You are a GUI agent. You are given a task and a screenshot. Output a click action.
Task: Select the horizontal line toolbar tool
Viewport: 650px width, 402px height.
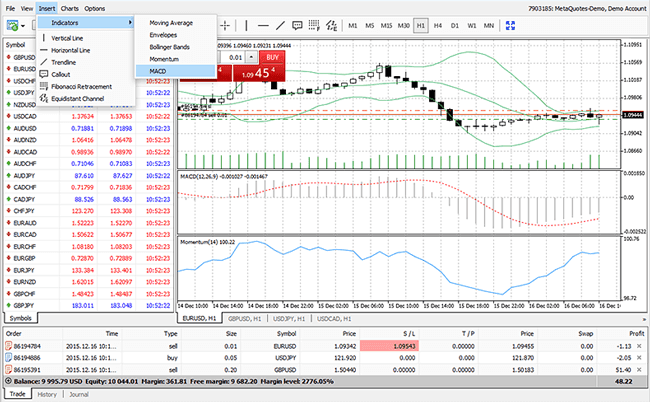pos(263,26)
